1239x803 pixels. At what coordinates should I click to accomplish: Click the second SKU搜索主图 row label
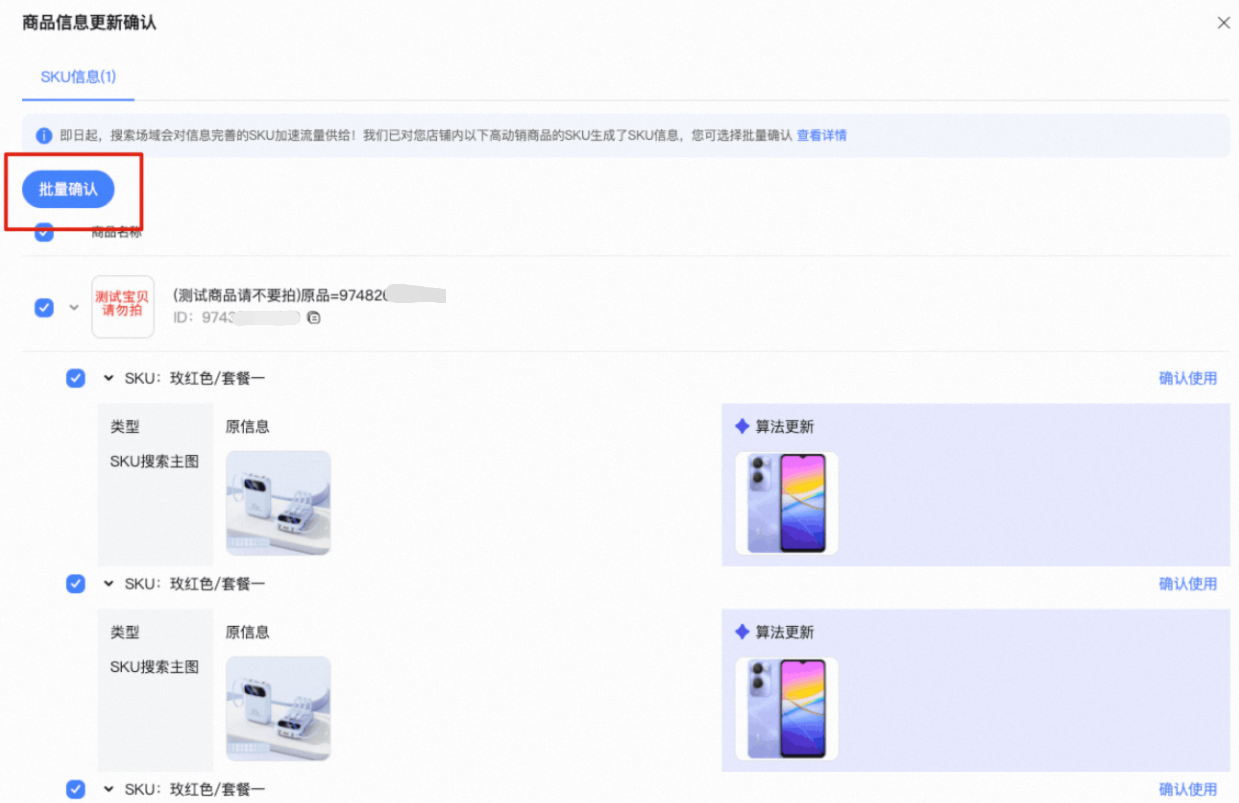coord(155,667)
